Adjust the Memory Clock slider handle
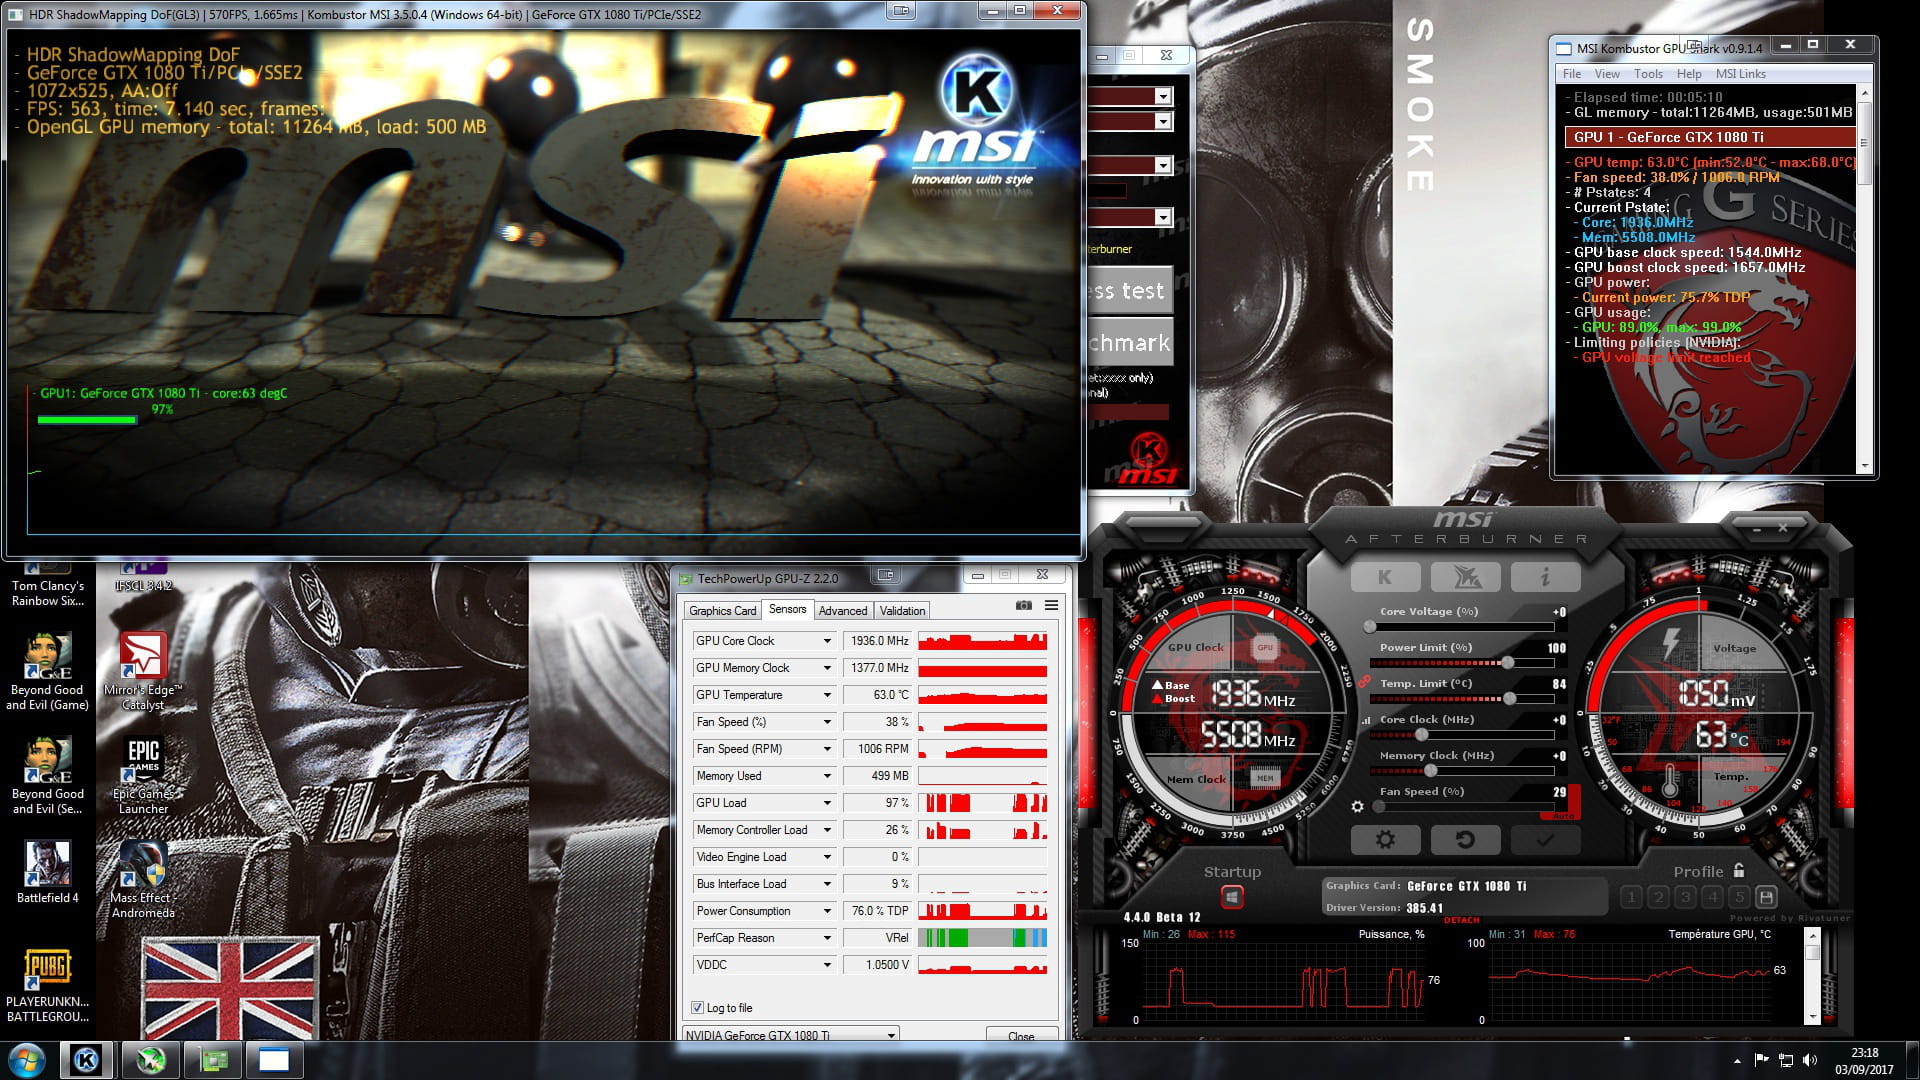 point(1431,771)
